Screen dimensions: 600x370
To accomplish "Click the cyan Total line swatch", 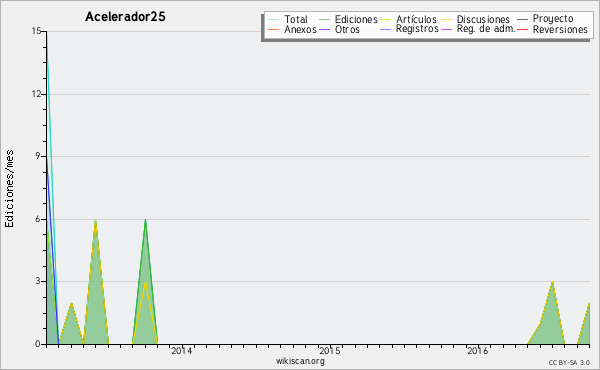I will click(x=274, y=19).
